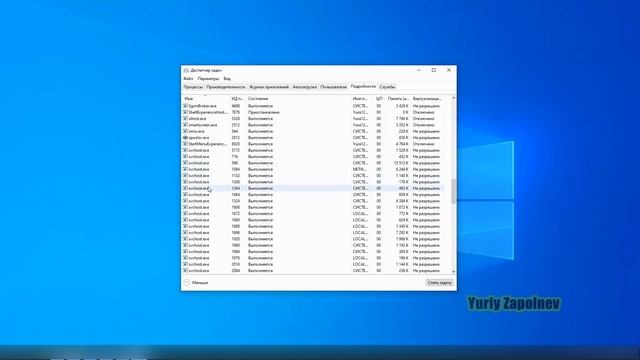Open the Журнал приложений tab

269,87
